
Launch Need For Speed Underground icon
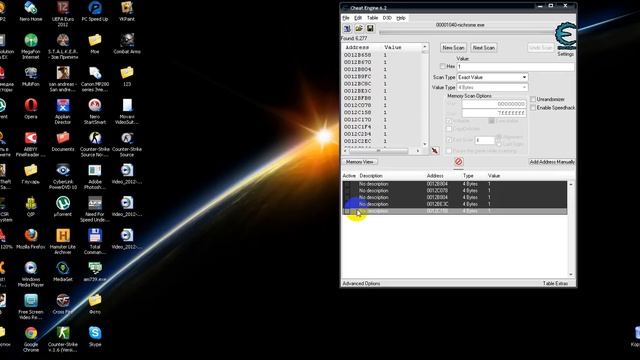point(95,209)
